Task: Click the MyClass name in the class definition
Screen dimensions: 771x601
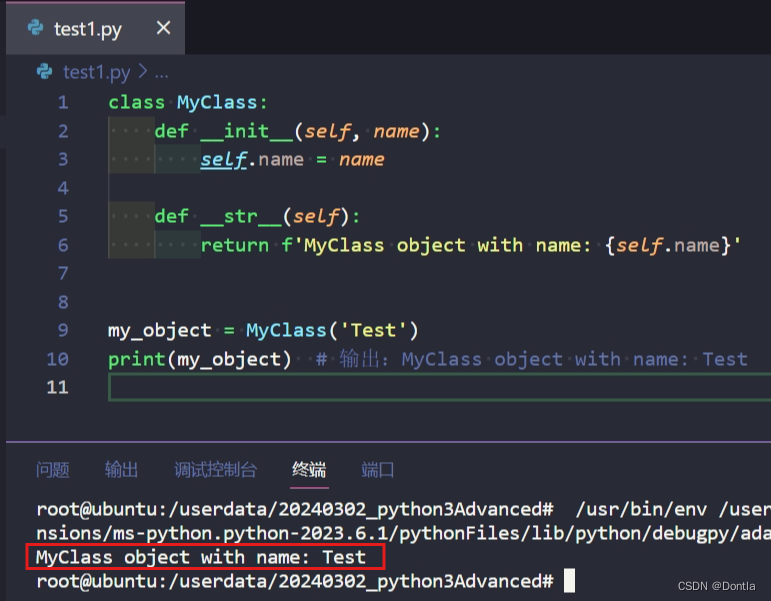Action: tap(217, 102)
